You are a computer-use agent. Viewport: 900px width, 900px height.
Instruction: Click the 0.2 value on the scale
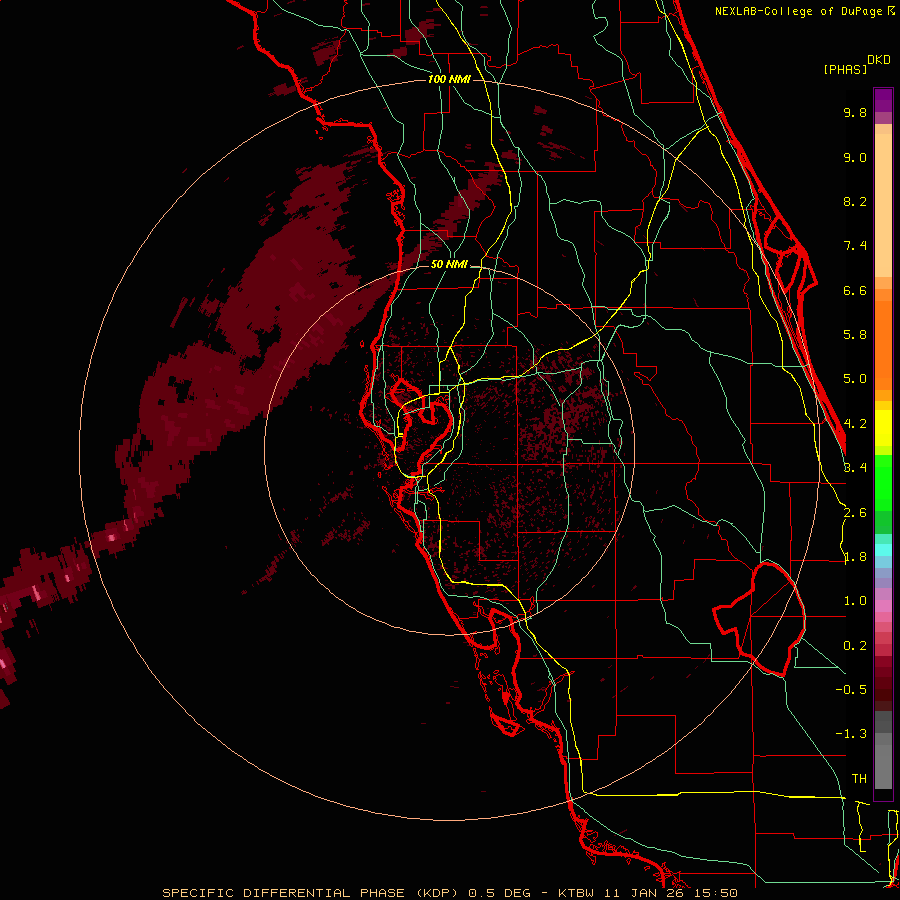[855, 646]
